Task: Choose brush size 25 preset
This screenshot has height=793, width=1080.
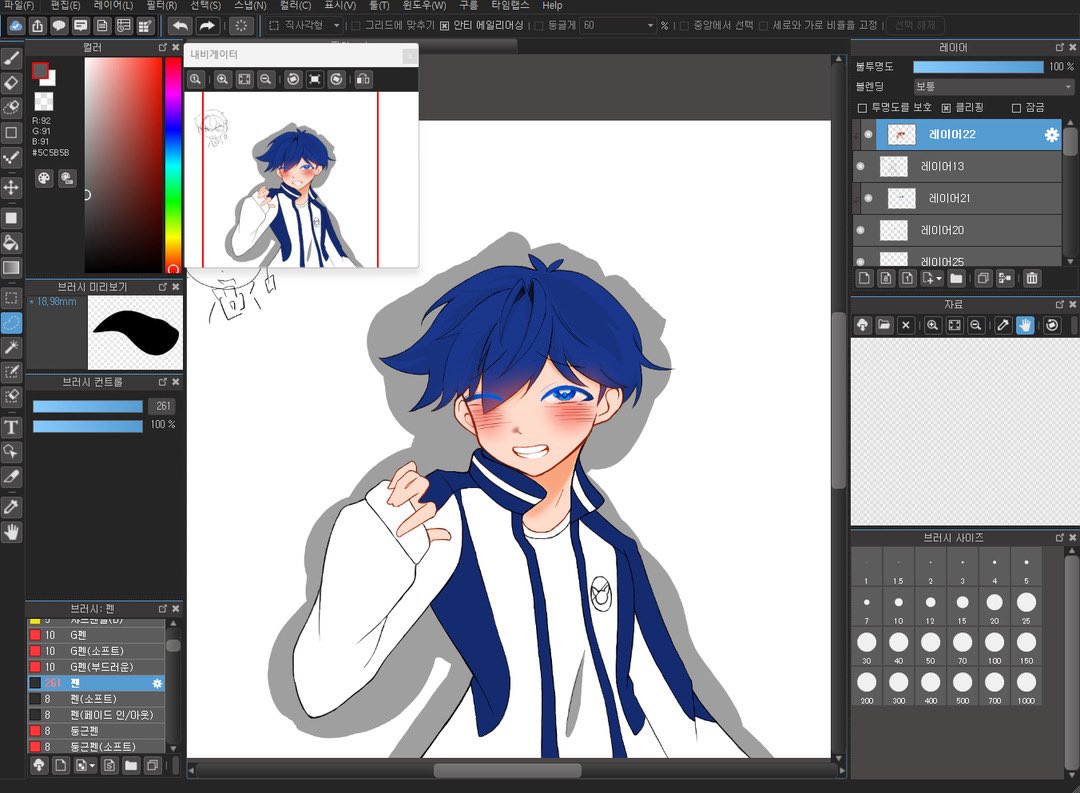Action: click(x=1026, y=608)
